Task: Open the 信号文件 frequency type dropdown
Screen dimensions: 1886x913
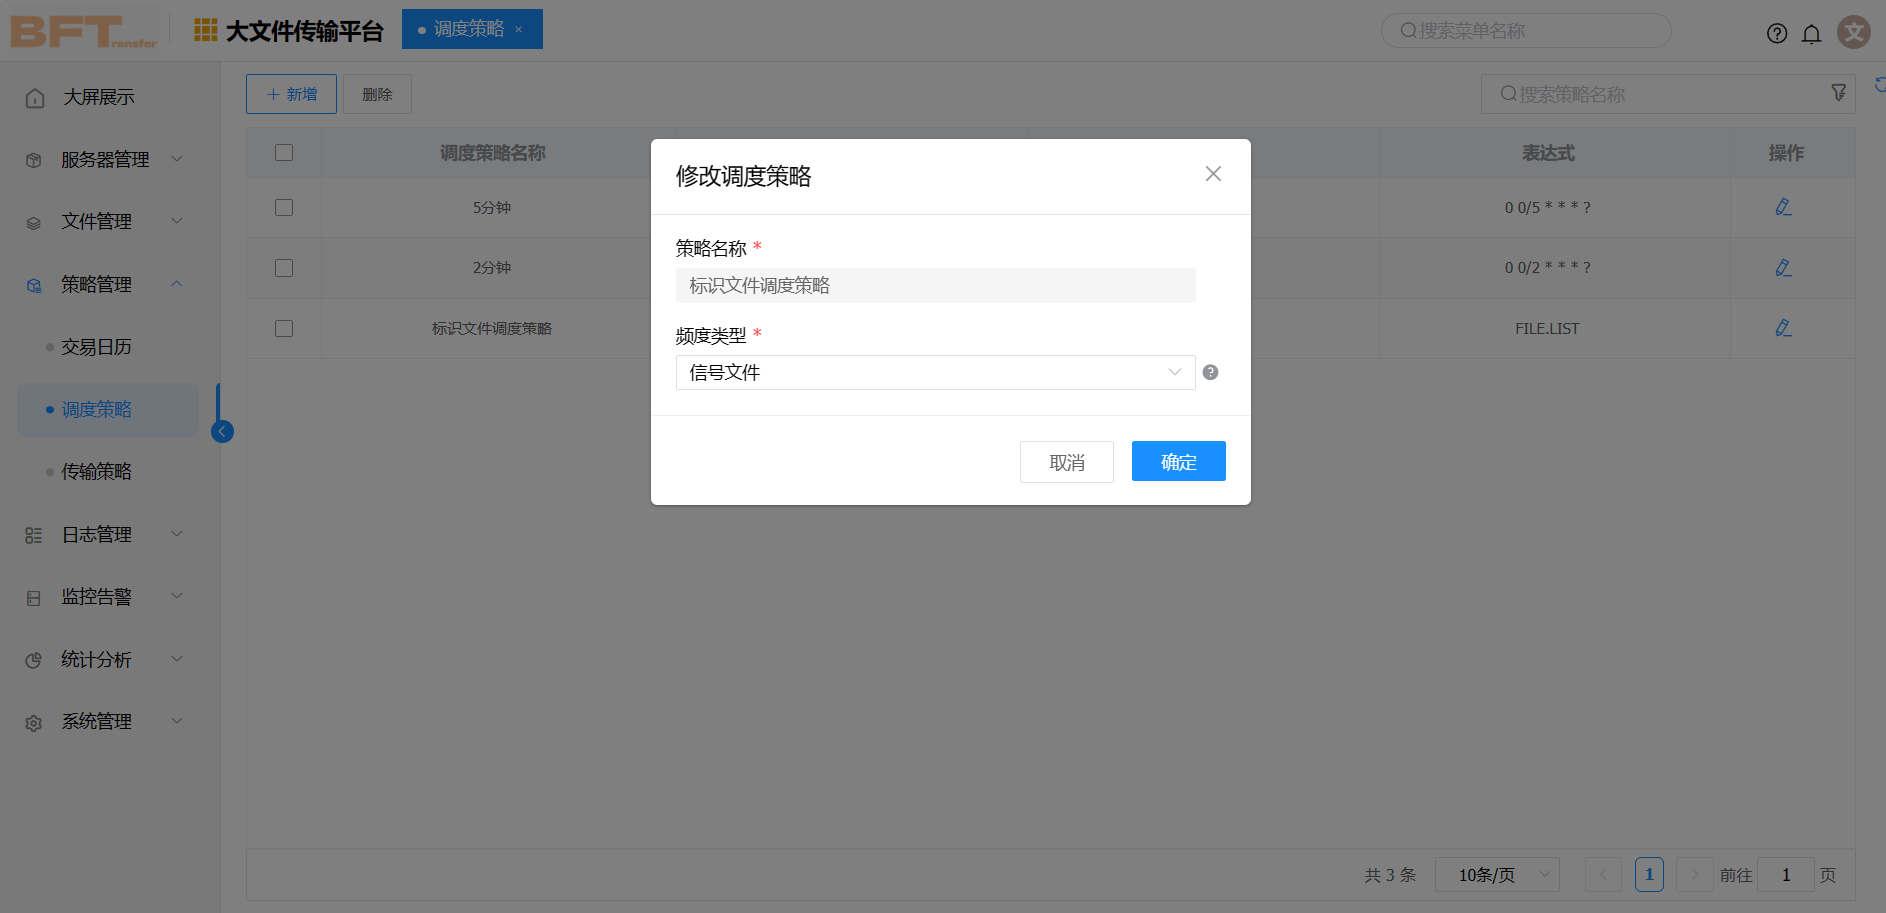Action: pos(935,372)
